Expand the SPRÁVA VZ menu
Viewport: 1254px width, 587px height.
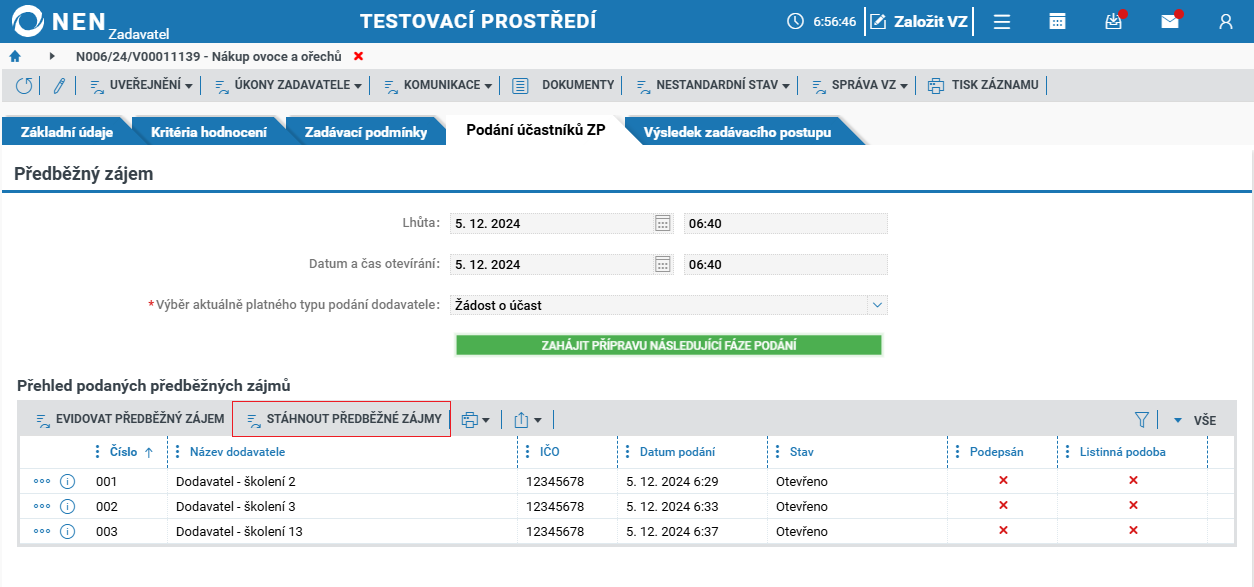[x=860, y=86]
